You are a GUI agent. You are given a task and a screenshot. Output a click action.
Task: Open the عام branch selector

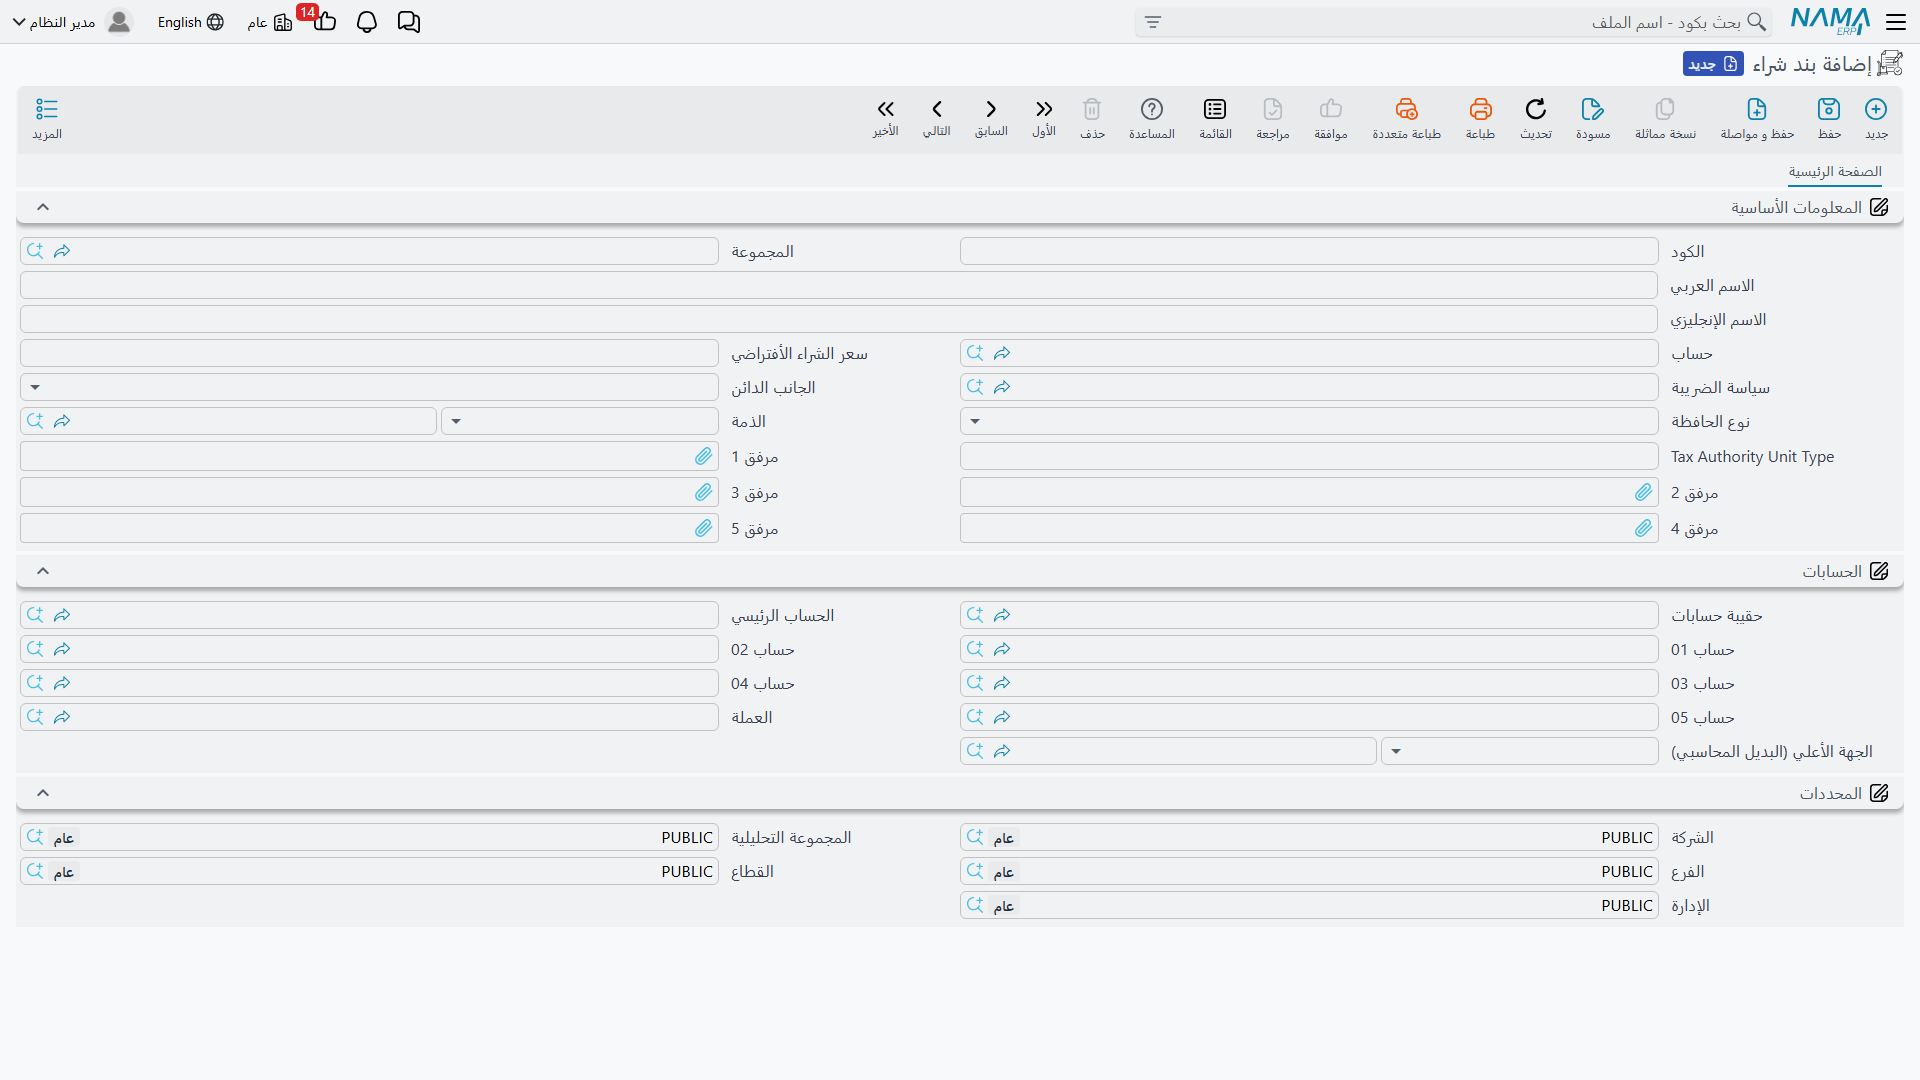[x=270, y=22]
